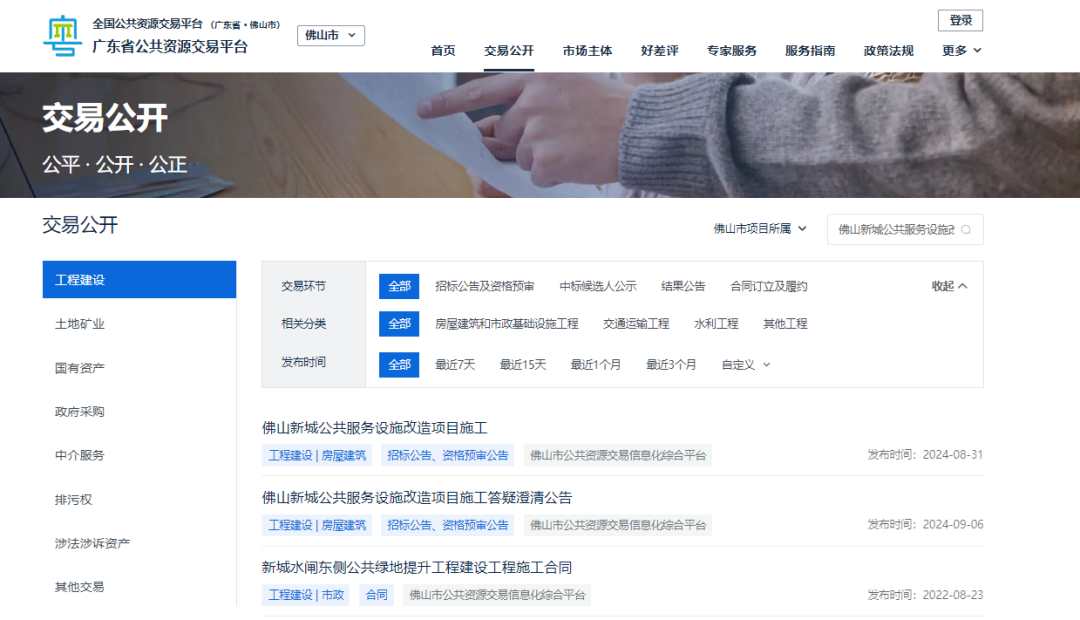Select 政府采购 in the left sidebar
The height and width of the screenshot is (620, 1080).
click(x=80, y=411)
